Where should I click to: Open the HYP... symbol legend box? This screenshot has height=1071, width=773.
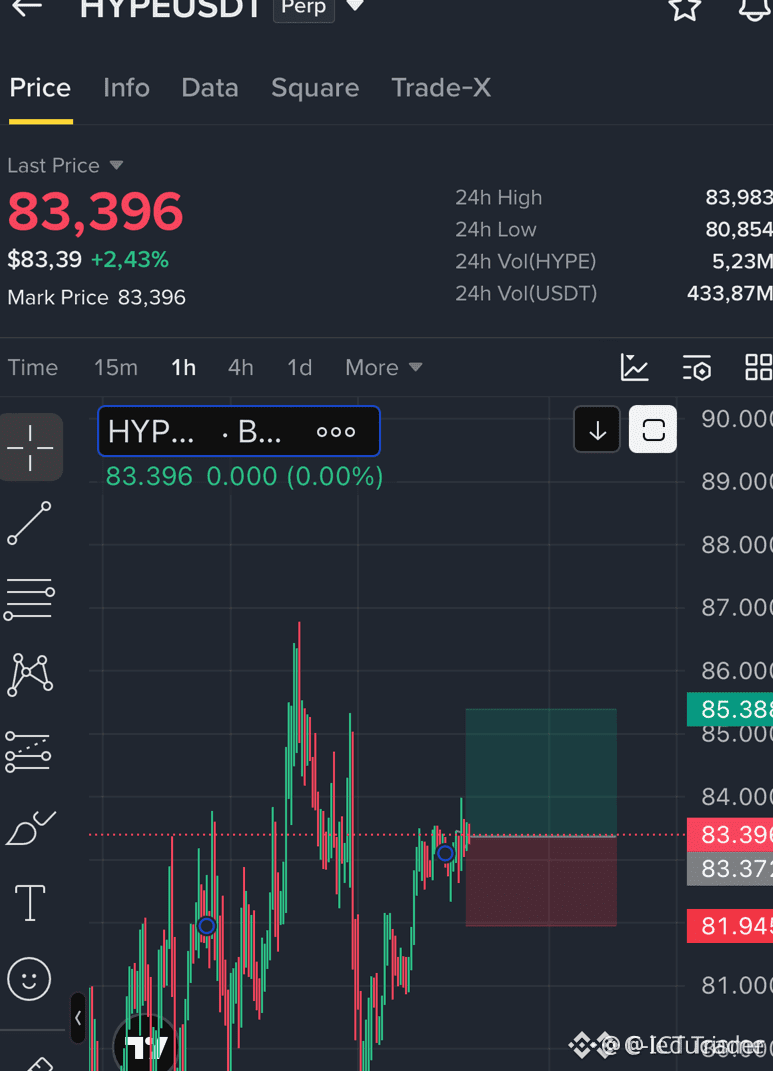tap(239, 431)
